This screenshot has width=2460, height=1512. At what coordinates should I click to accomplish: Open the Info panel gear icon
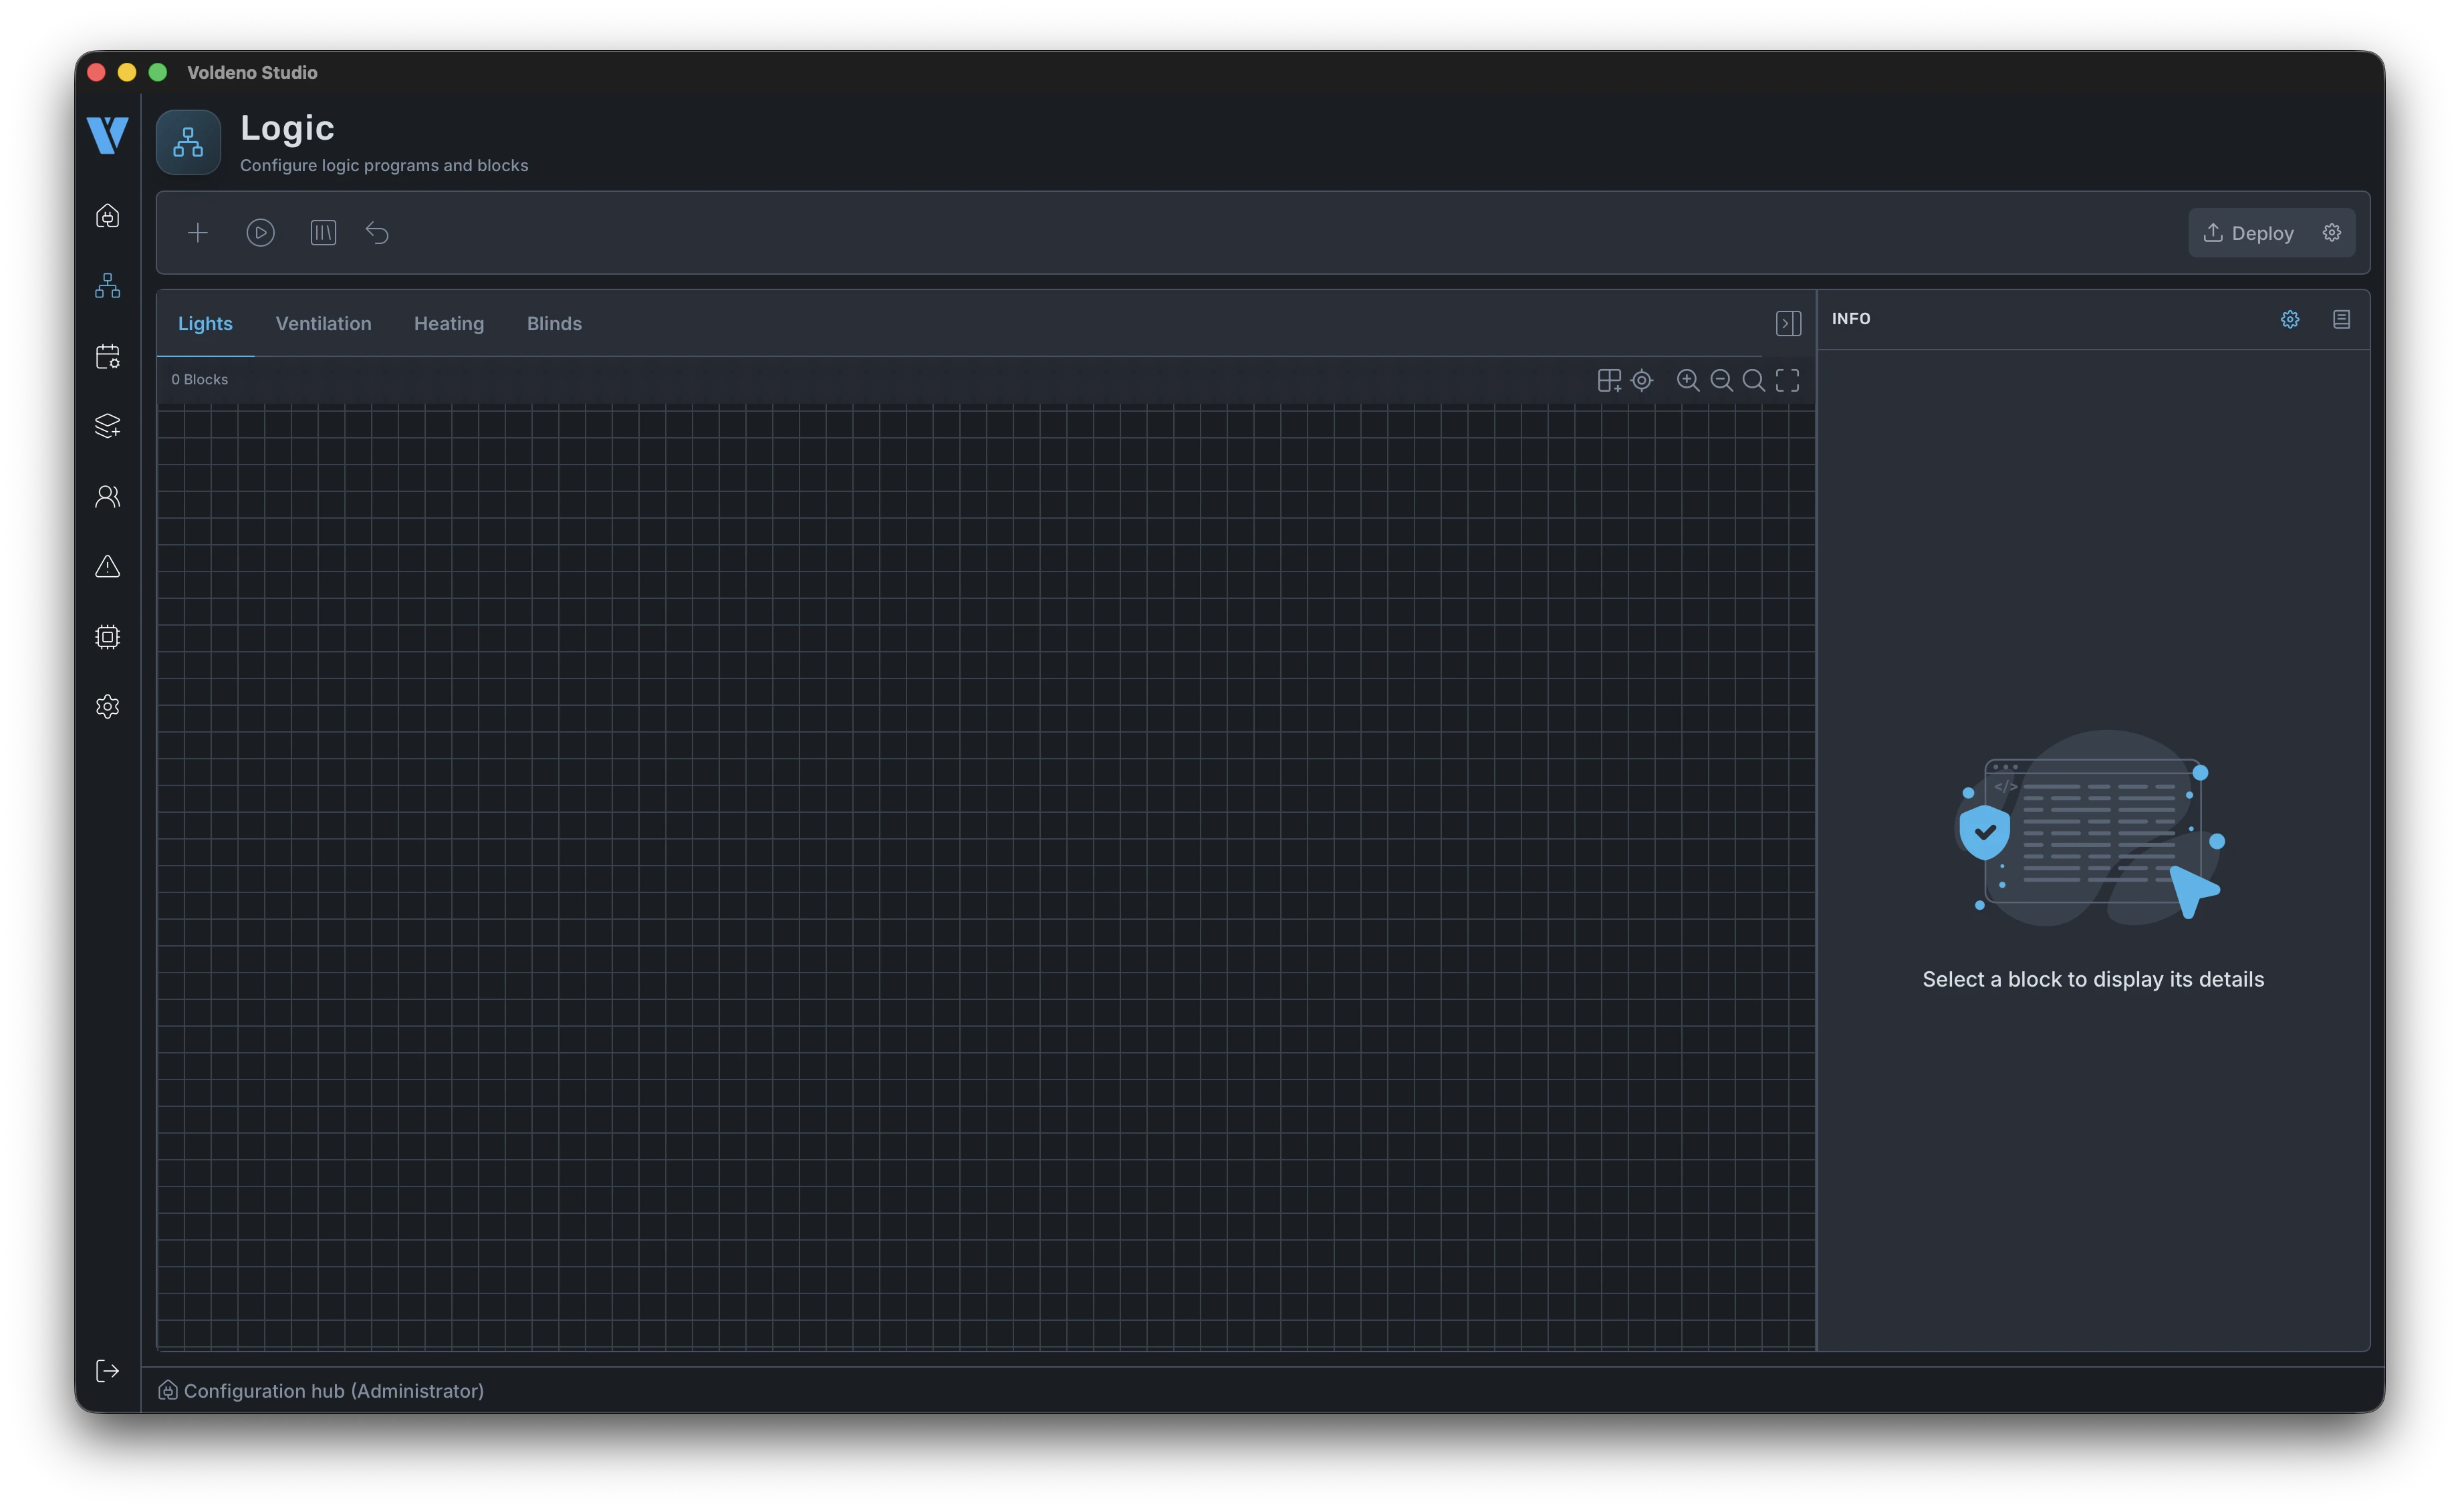point(2290,319)
